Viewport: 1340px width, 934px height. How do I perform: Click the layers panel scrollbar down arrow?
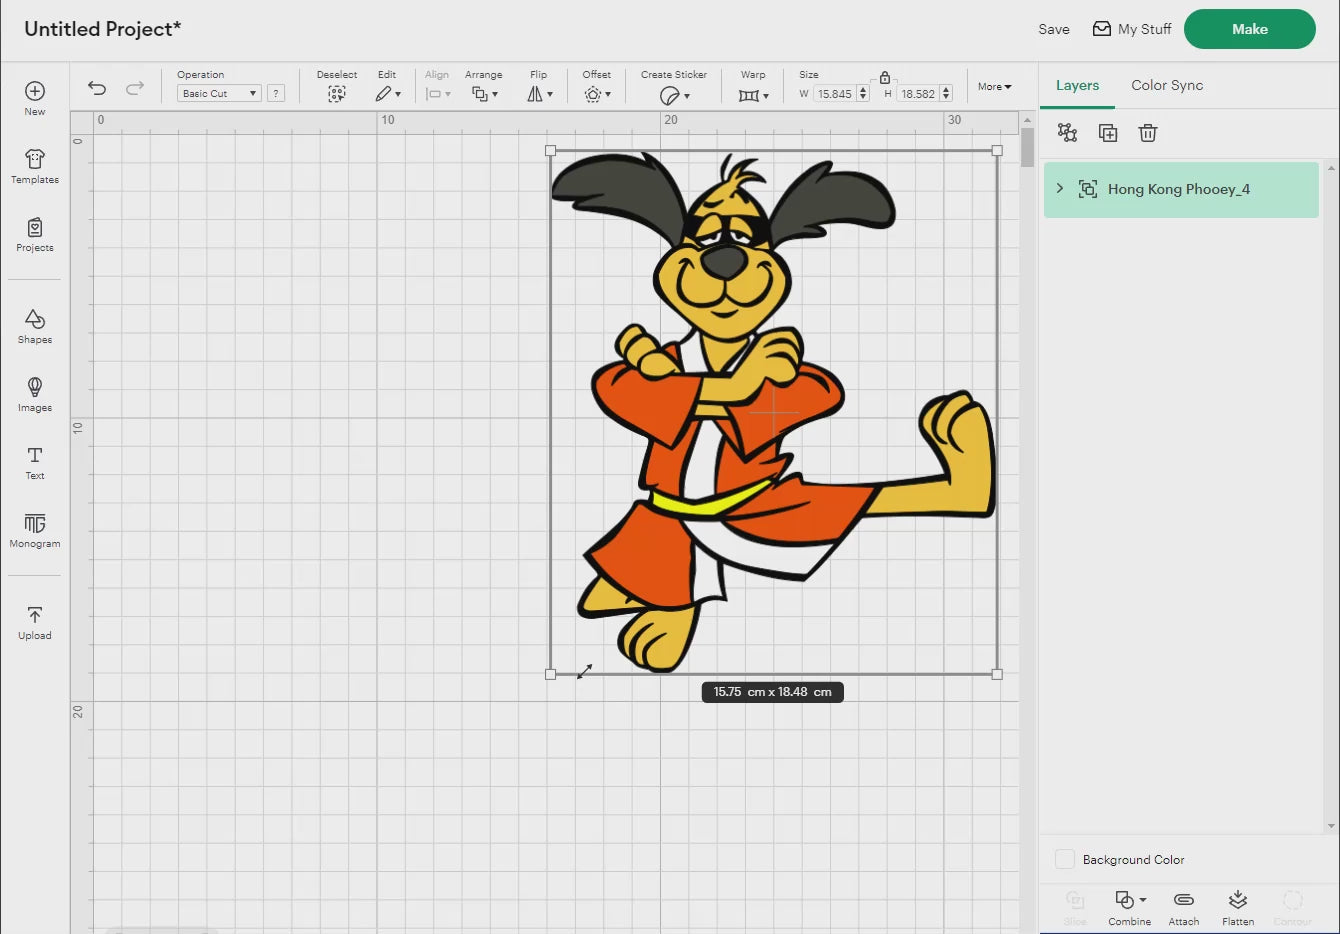pos(1331,826)
